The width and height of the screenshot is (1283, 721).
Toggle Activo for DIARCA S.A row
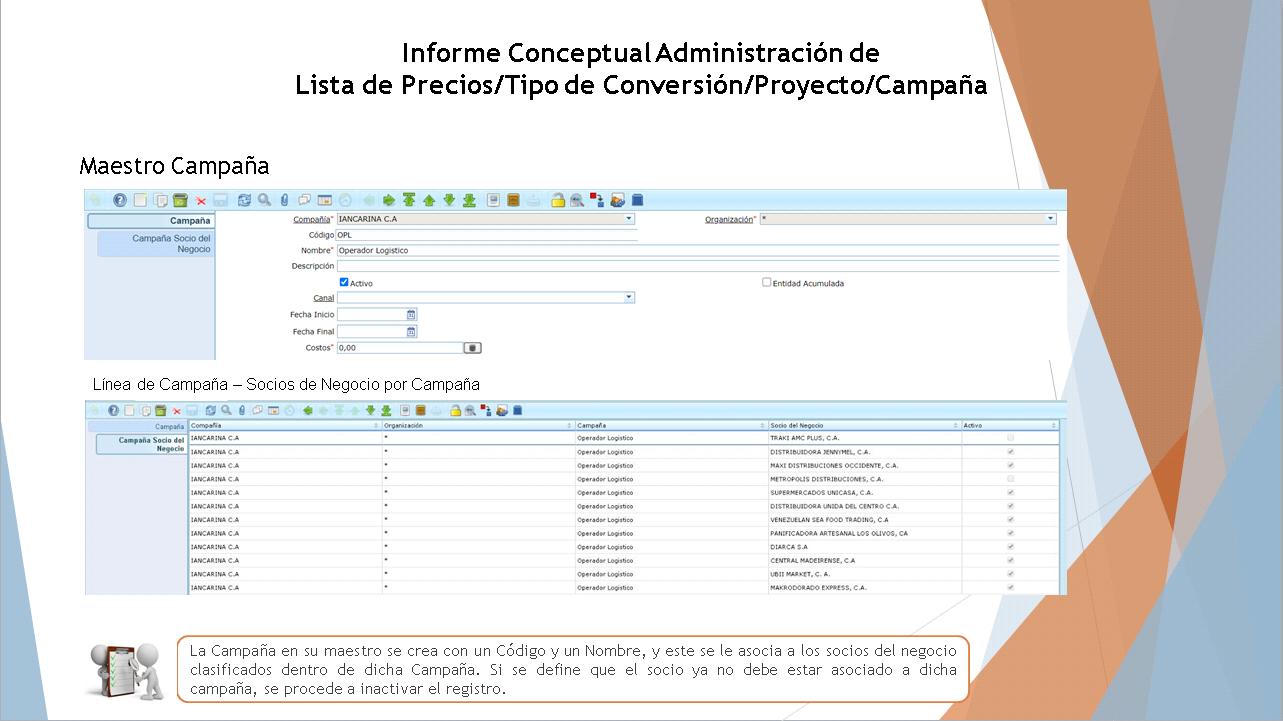point(1010,547)
